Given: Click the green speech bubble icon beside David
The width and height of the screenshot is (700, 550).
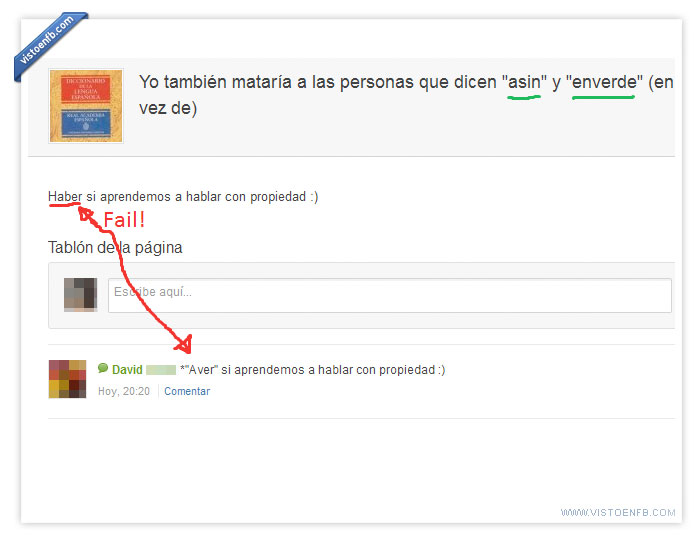Looking at the screenshot, I should (103, 368).
